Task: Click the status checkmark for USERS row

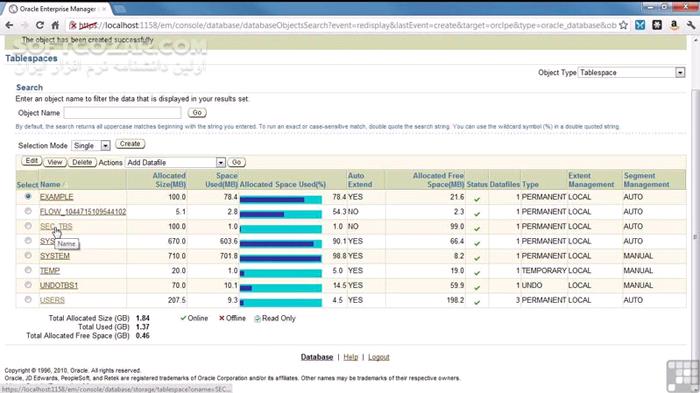Action: click(477, 302)
